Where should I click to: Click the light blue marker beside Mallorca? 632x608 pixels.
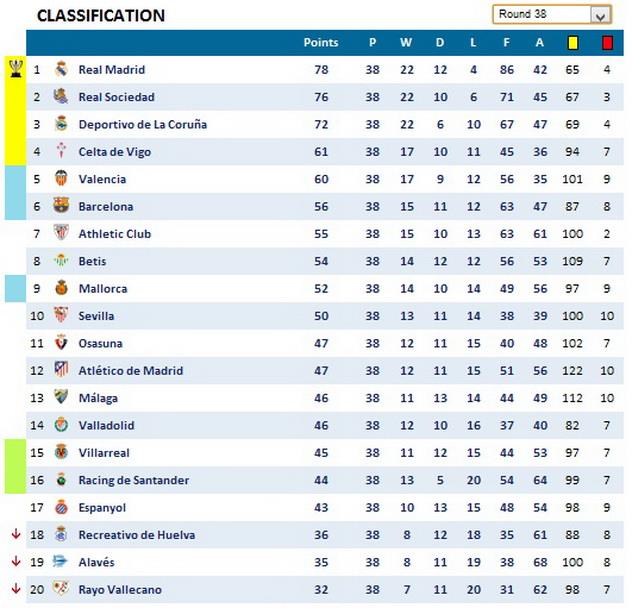tap(15, 289)
